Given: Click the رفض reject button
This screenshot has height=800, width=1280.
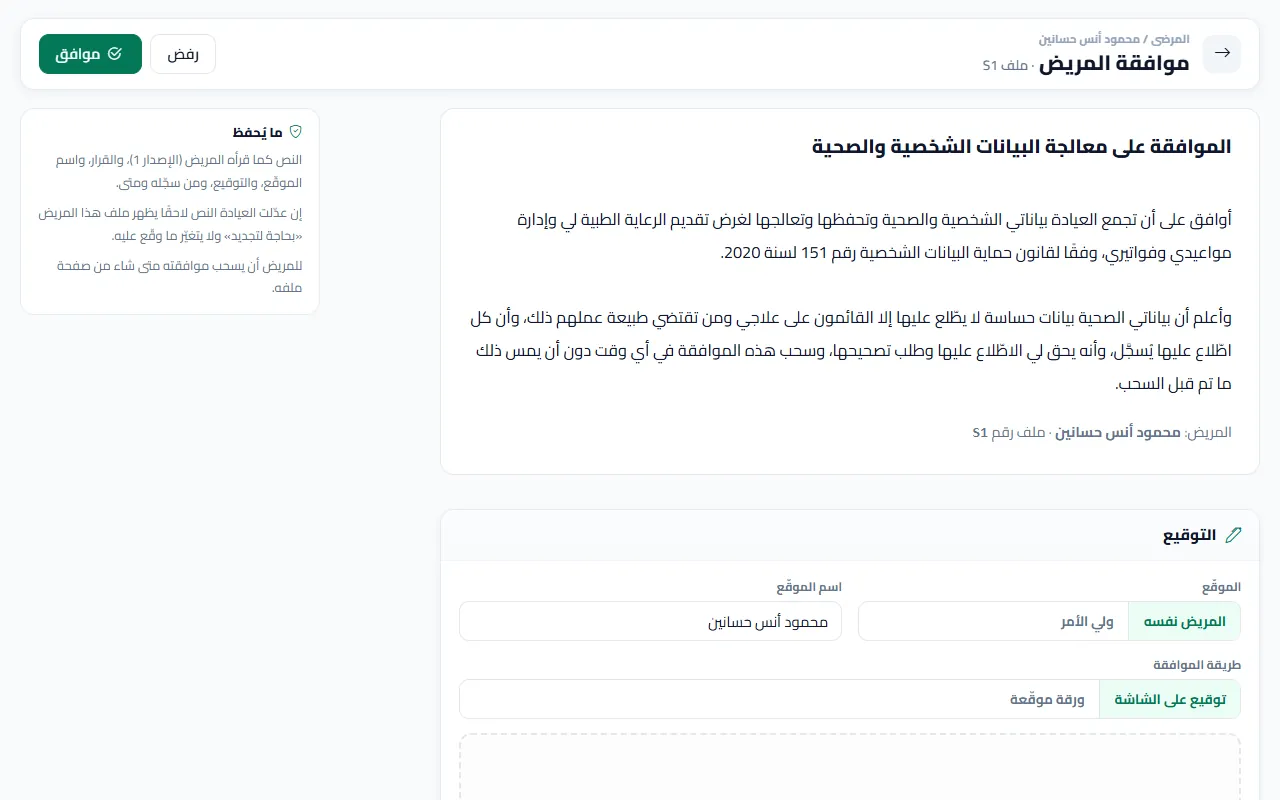Looking at the screenshot, I should (x=183, y=54).
